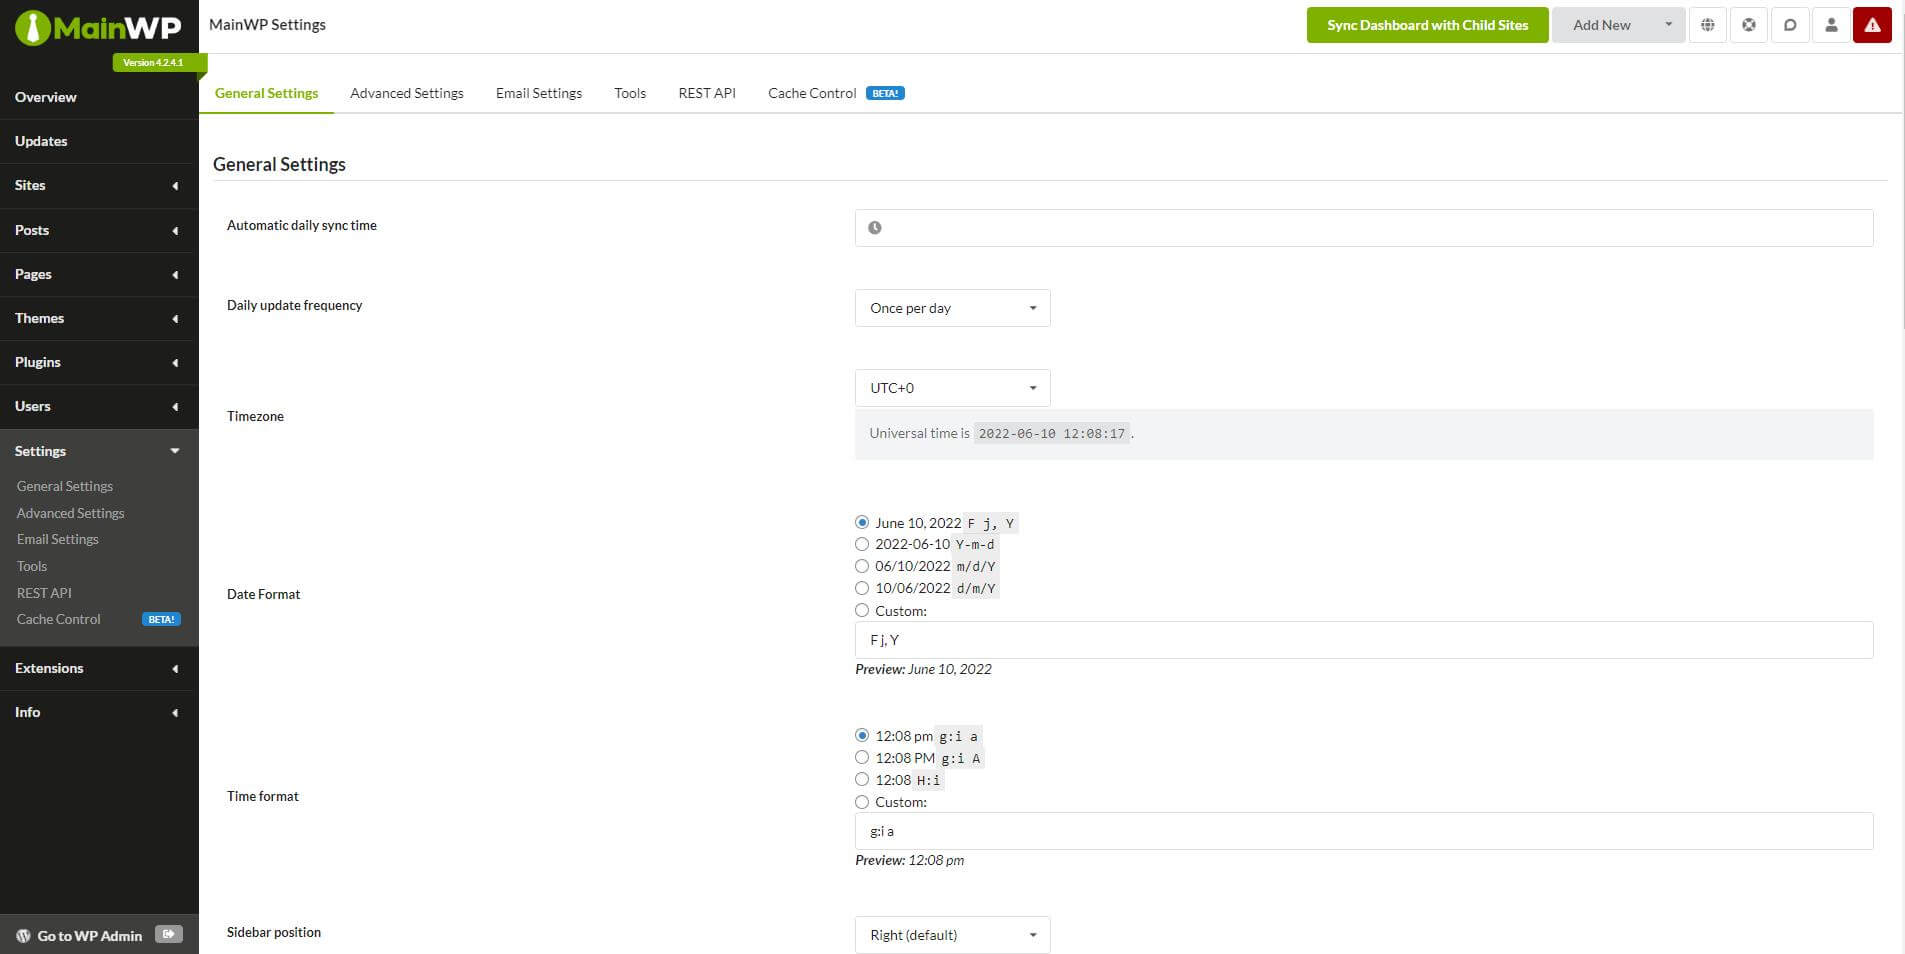
Task: Switch to the Advanced Settings tab
Action: 407,93
